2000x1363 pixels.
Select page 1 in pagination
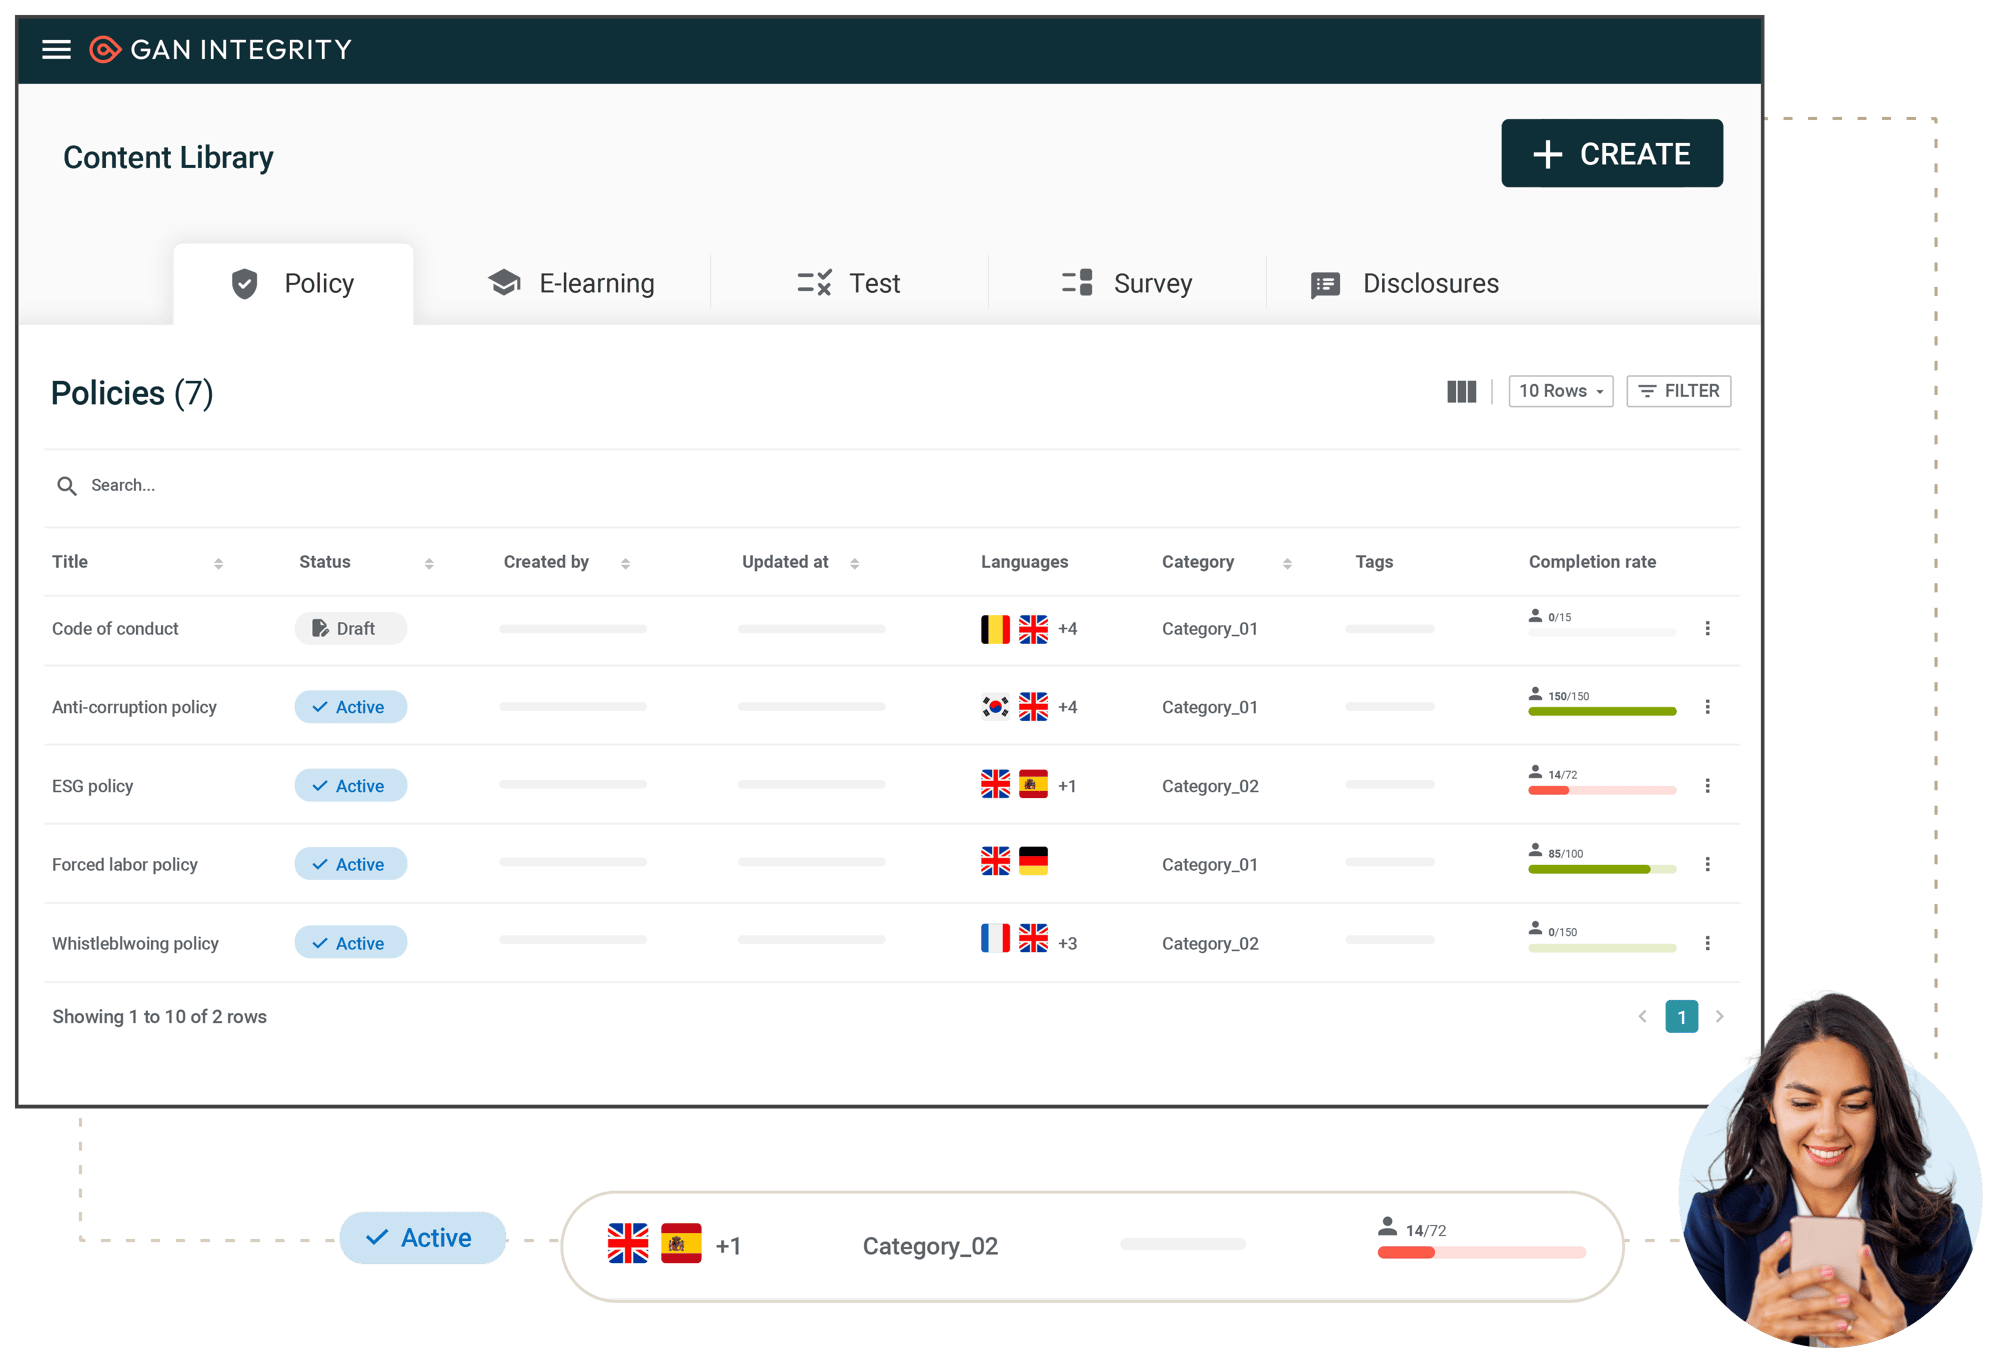coord(1681,1016)
